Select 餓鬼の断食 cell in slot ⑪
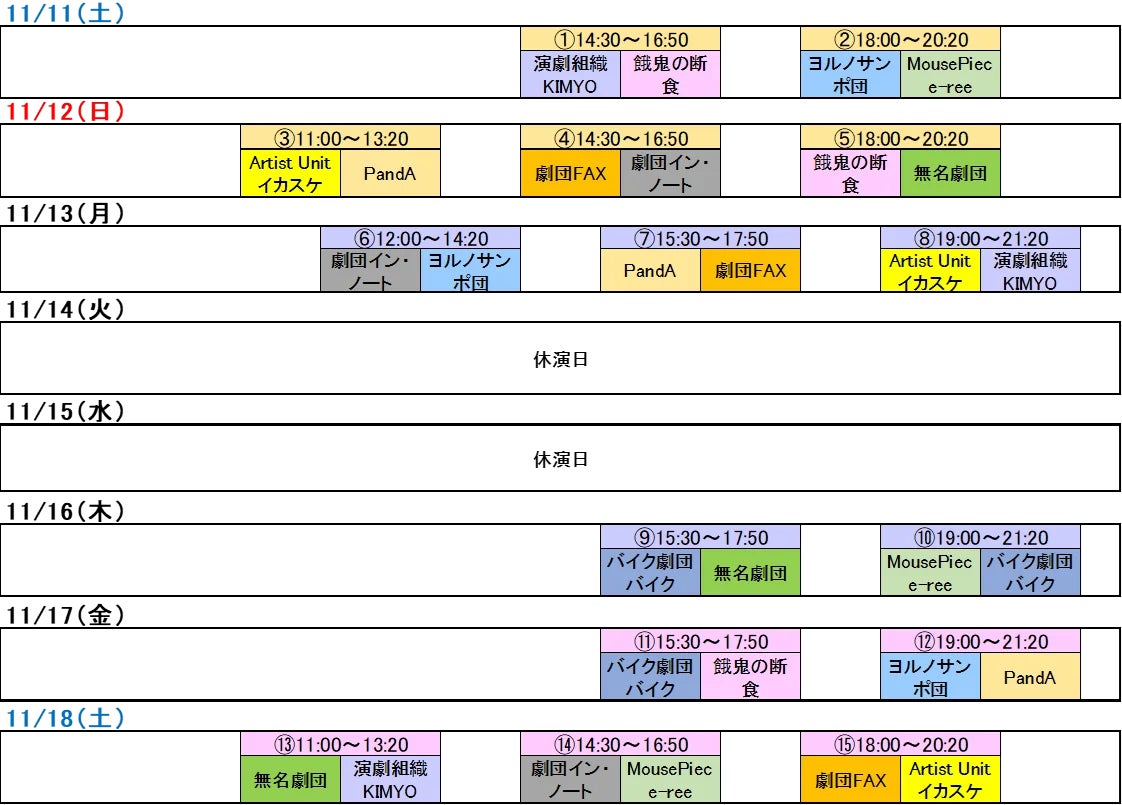Viewport: 1122px width, 805px height. (x=750, y=676)
